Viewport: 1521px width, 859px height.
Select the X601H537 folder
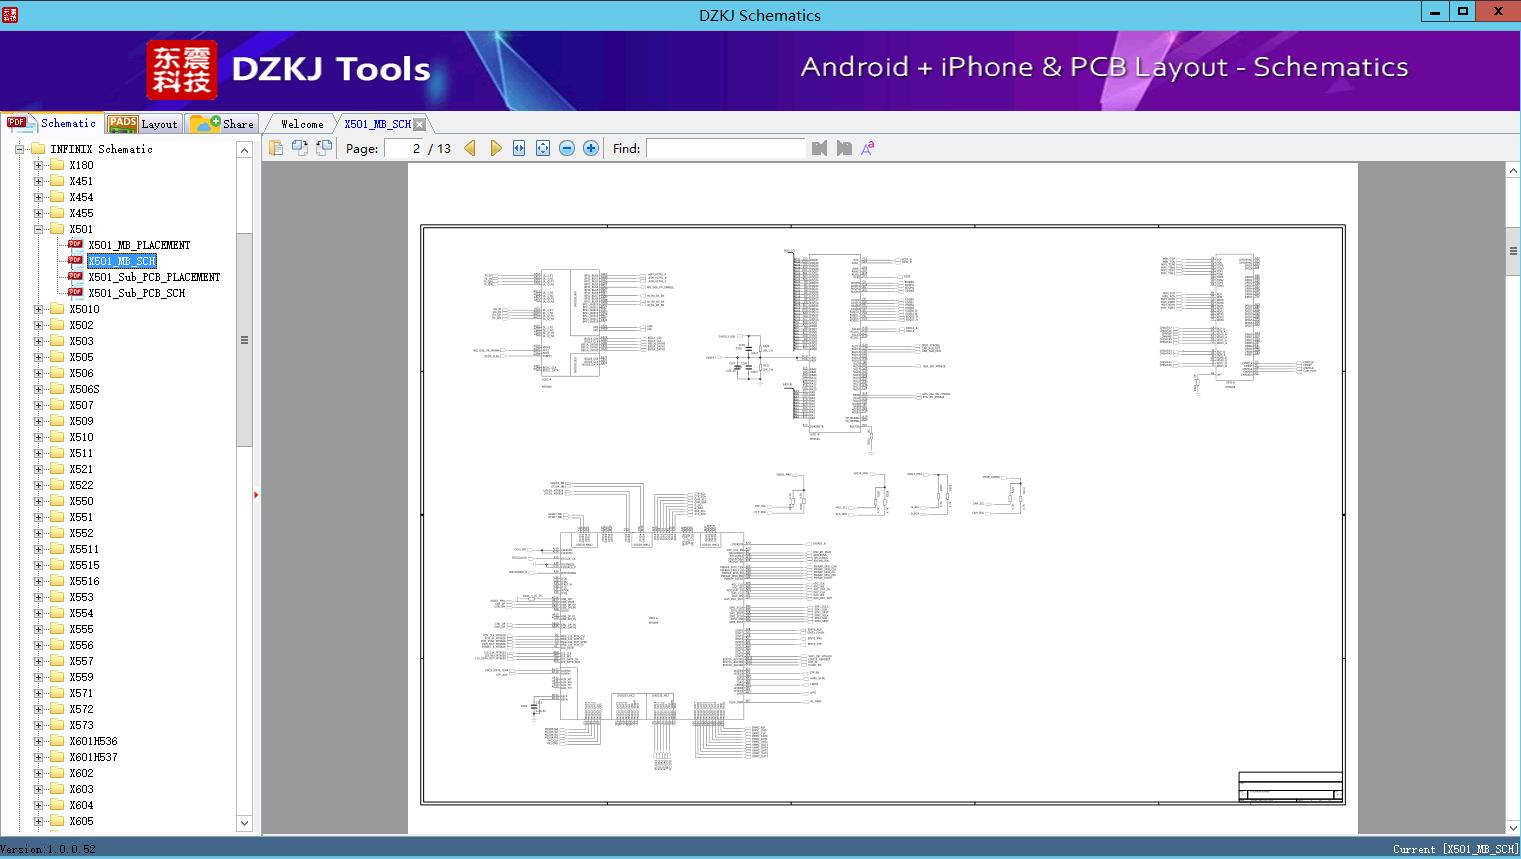(93, 757)
